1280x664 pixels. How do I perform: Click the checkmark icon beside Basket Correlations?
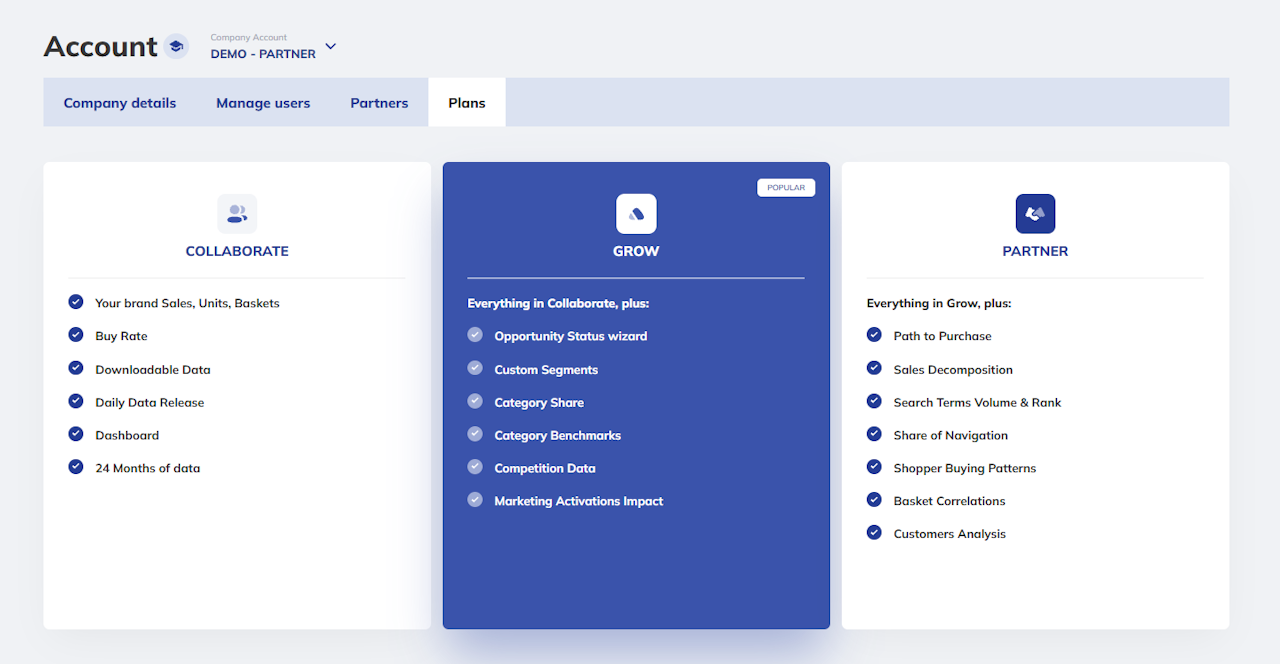point(874,500)
